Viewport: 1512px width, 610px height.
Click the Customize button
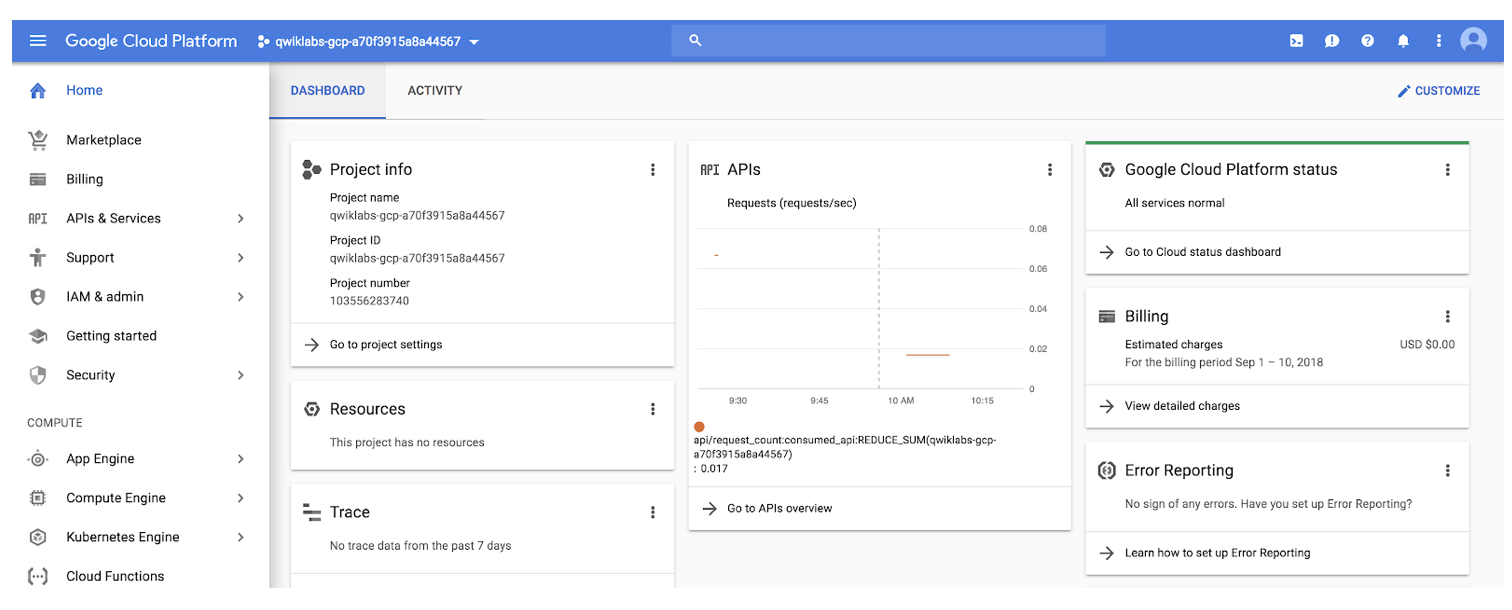coord(1439,91)
